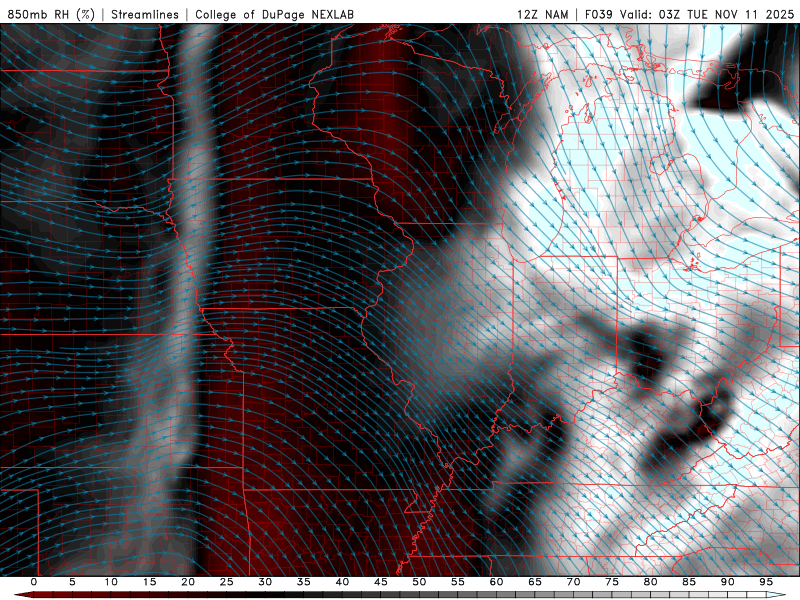
Task: Click the '95' value on the RH scale
Action: pos(766,582)
